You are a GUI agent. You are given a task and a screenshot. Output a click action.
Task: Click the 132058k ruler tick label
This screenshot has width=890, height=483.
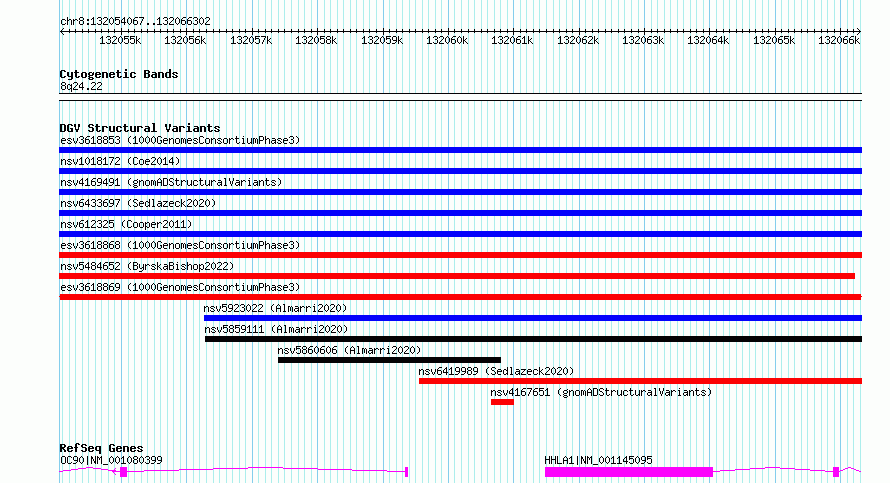click(x=316, y=40)
